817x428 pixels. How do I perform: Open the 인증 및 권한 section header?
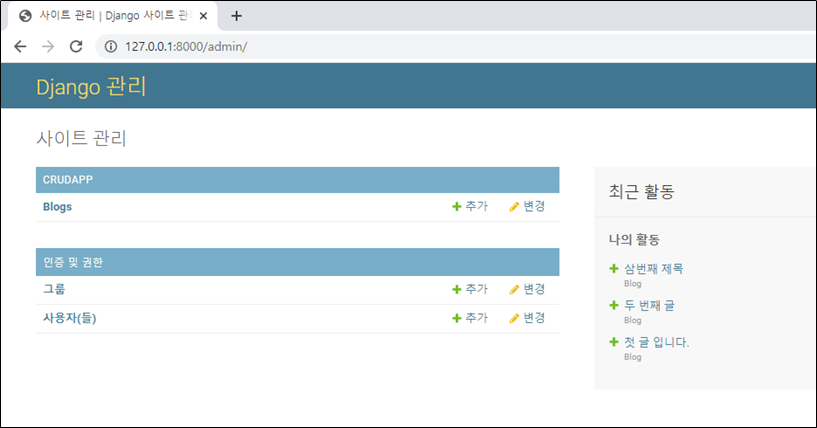pos(73,262)
